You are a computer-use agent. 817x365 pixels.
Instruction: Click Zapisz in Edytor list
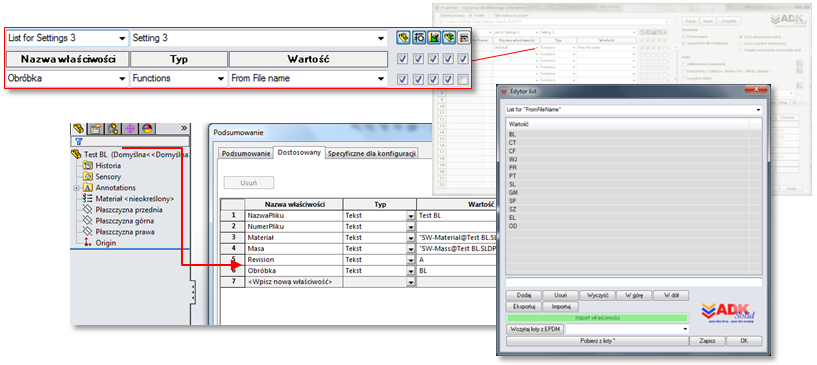(707, 341)
